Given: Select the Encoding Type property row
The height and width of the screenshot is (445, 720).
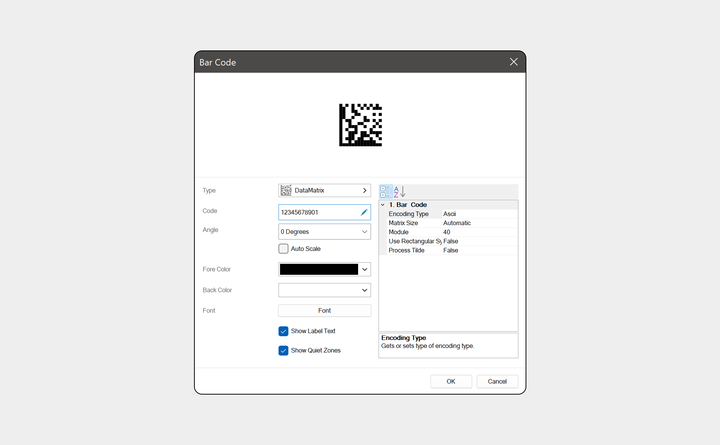Looking at the screenshot, I should (449, 214).
